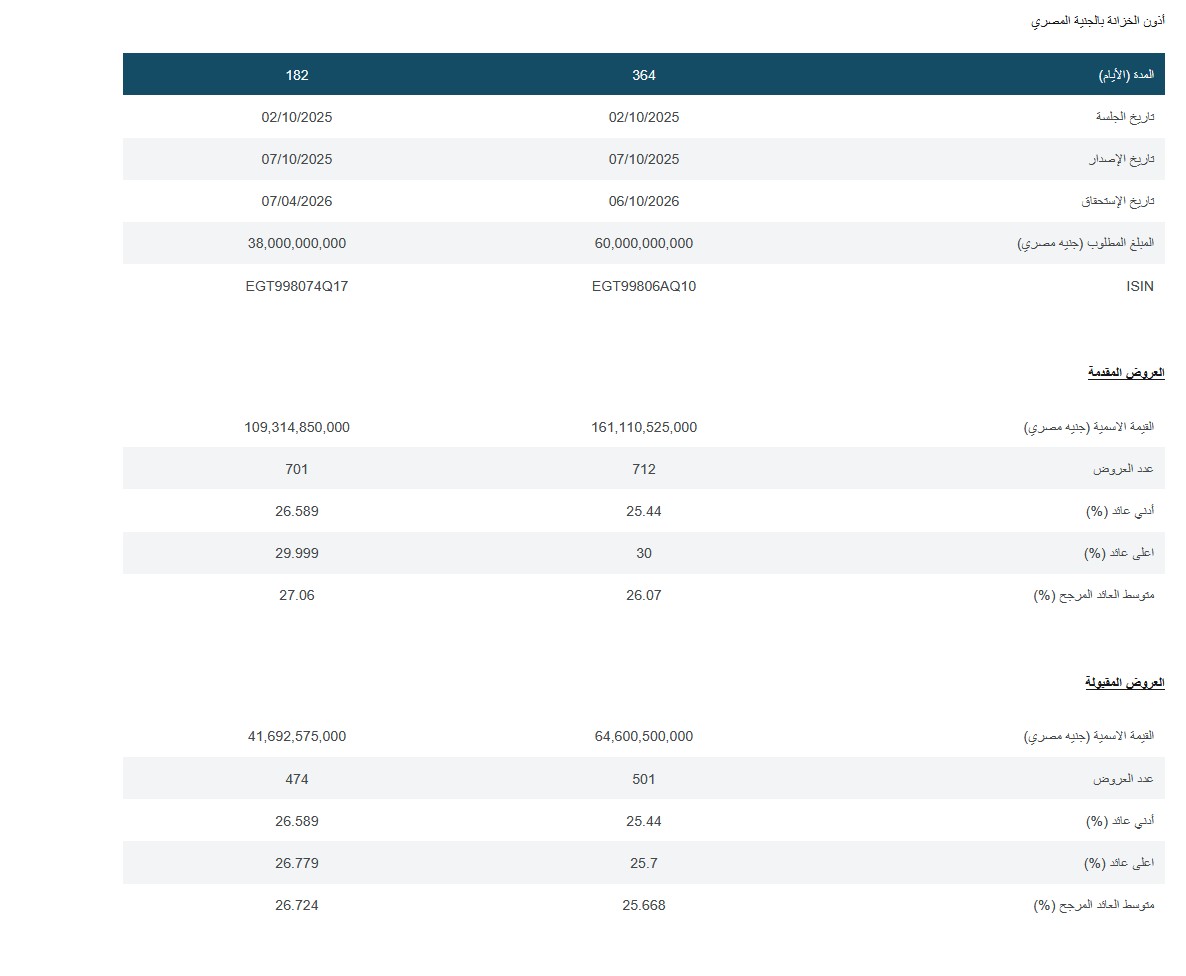Click ISIN code EGT998074Q17

[297, 286]
